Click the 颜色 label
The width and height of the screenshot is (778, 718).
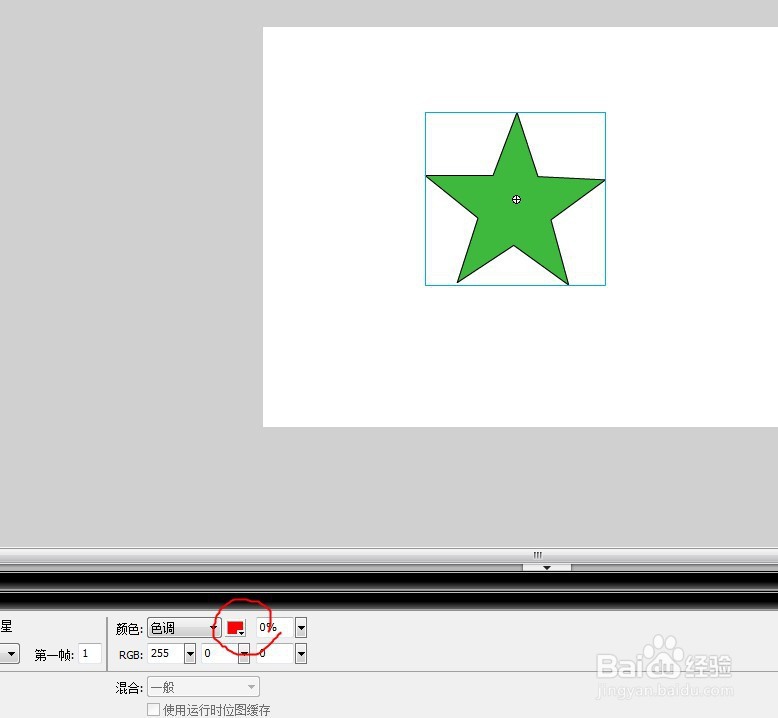[129, 629]
